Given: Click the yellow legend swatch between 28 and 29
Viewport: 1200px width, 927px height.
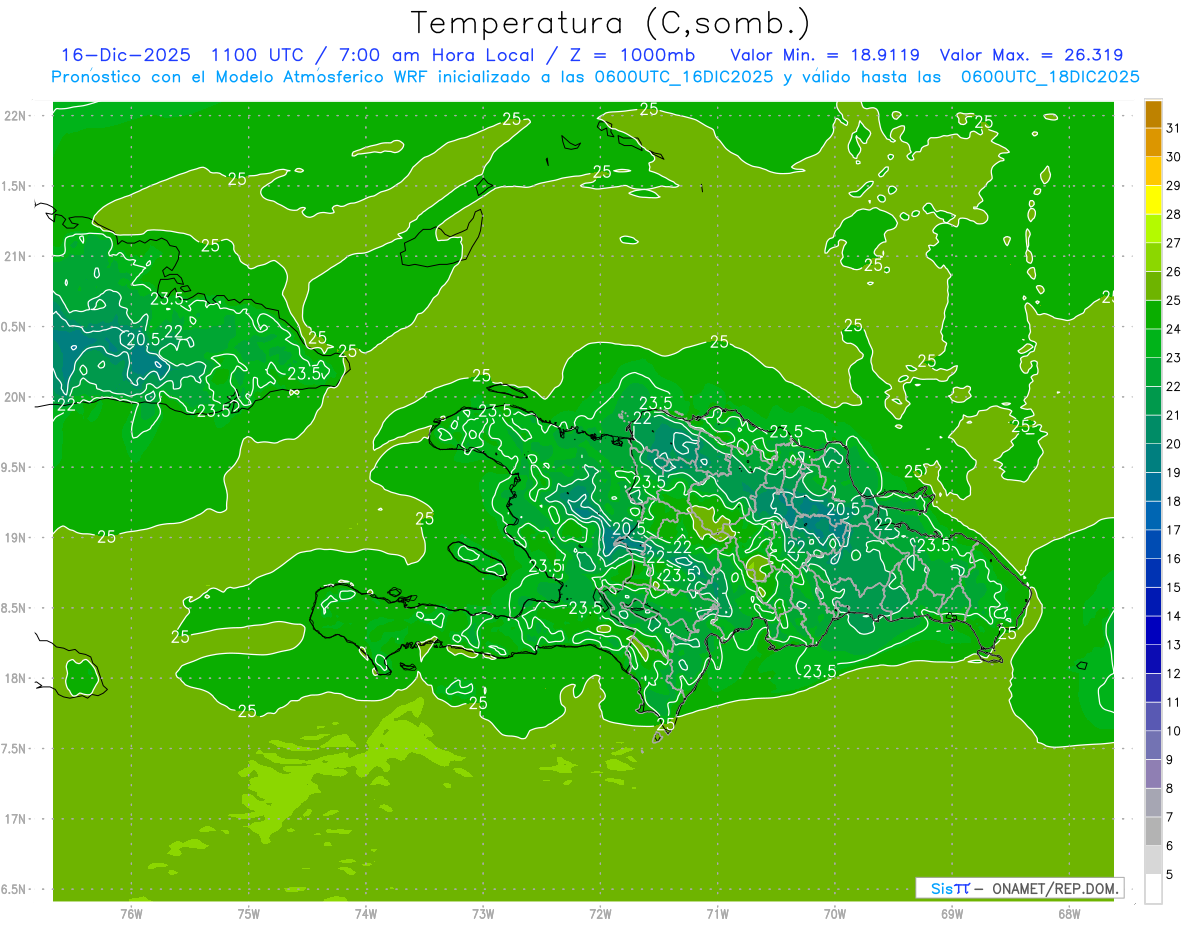Looking at the screenshot, I should point(1154,200).
